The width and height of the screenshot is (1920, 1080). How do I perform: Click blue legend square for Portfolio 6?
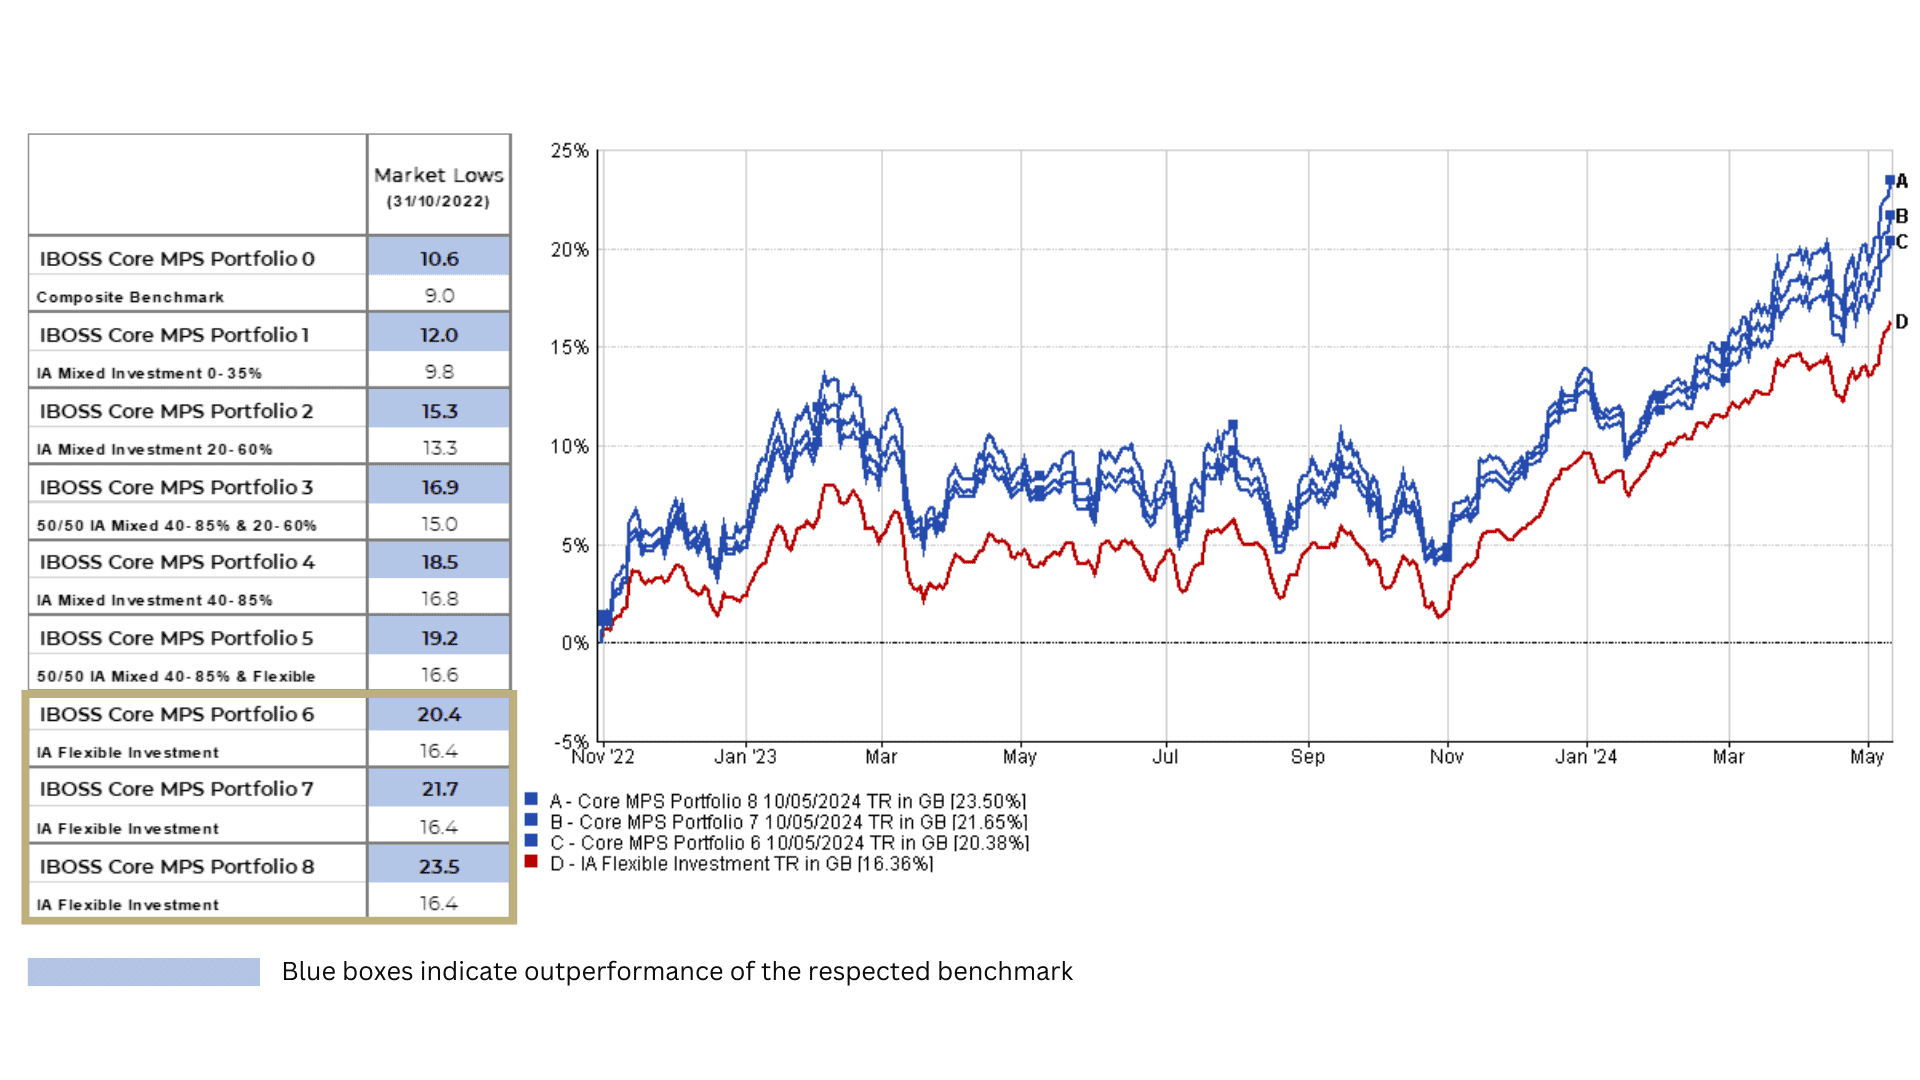tap(531, 841)
